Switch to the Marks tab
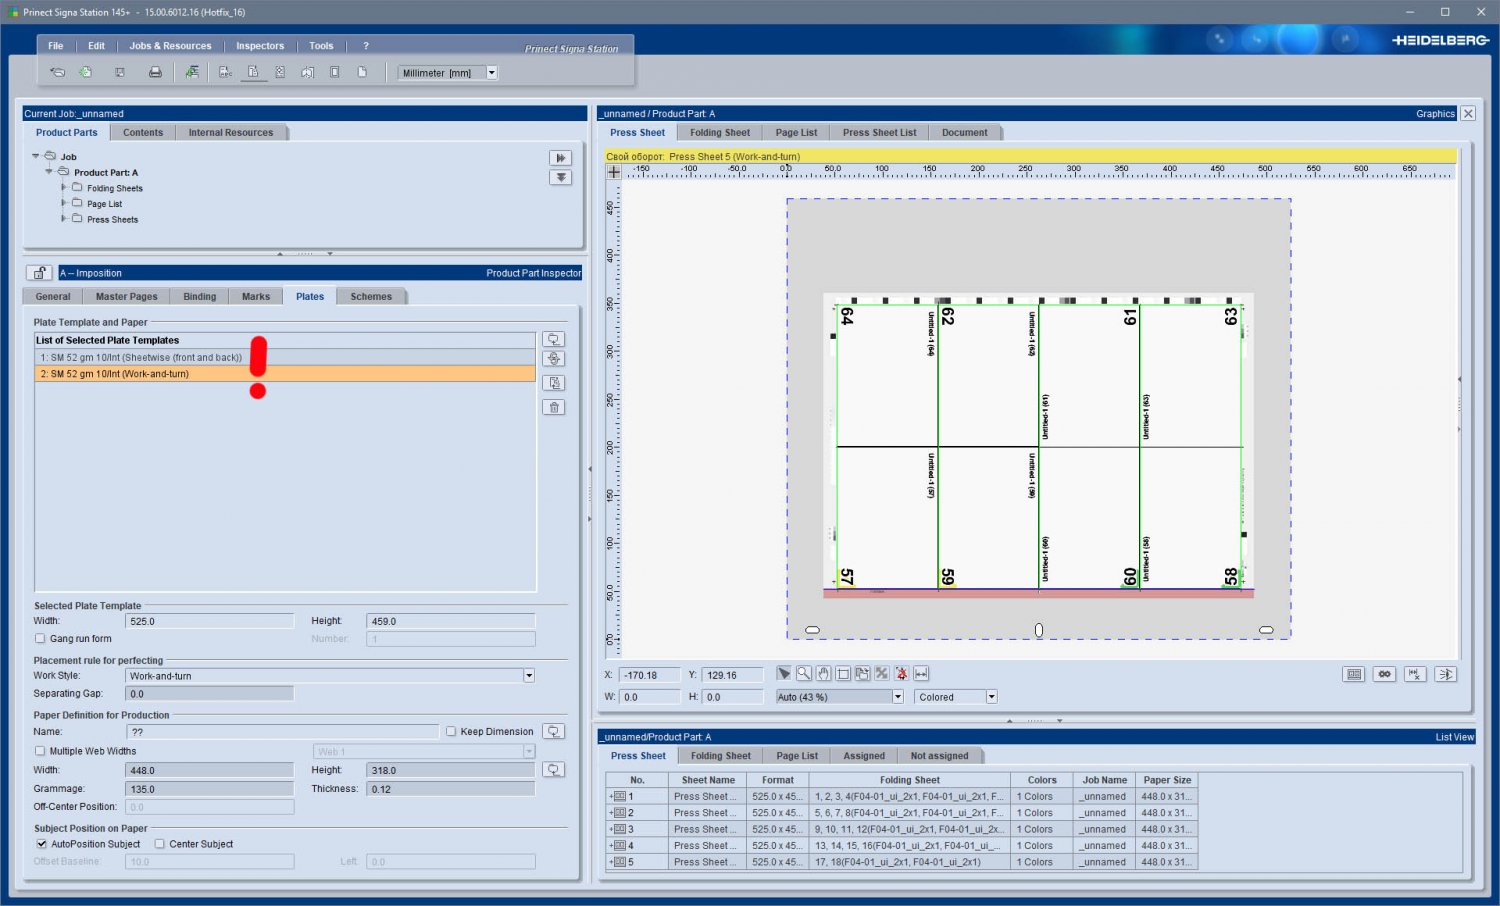1500x906 pixels. pyautogui.click(x=256, y=297)
